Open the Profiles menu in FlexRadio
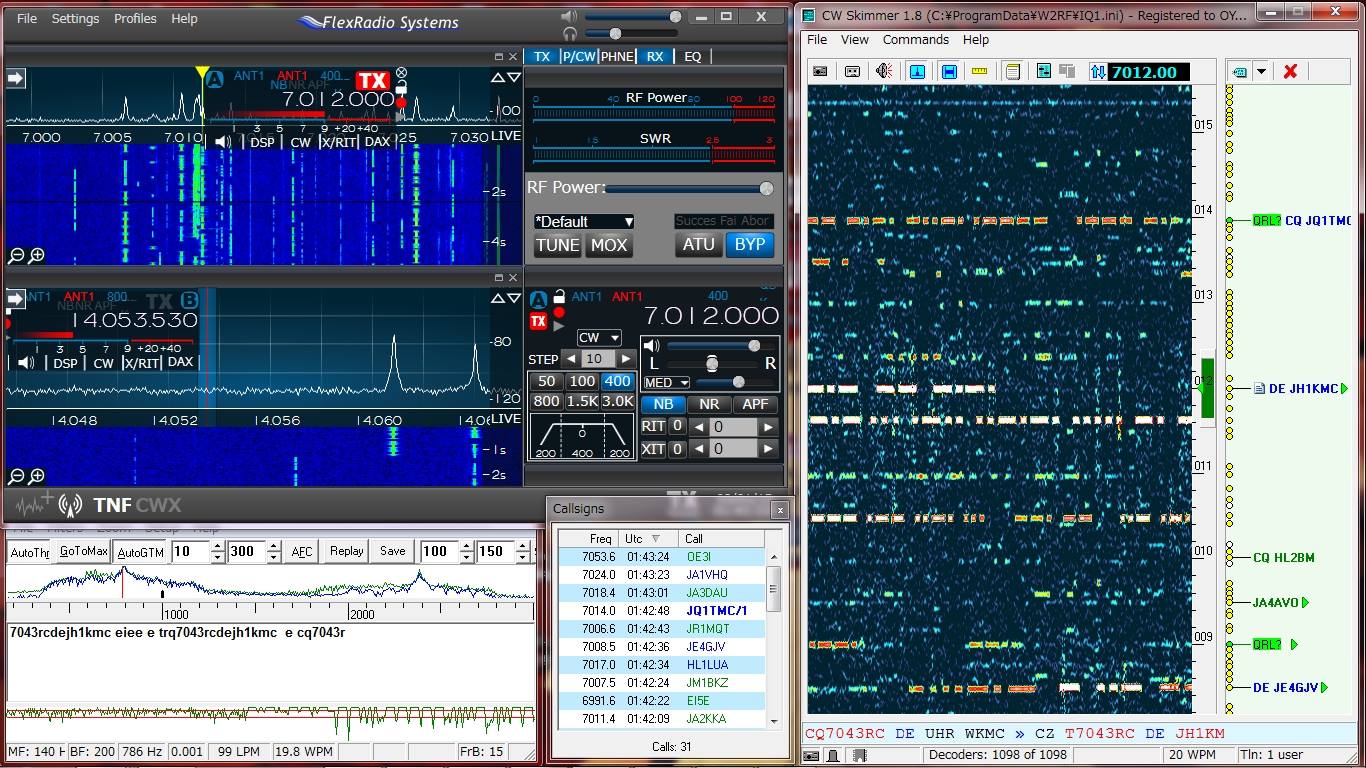Image resolution: width=1366 pixels, height=768 pixels. 135,18
